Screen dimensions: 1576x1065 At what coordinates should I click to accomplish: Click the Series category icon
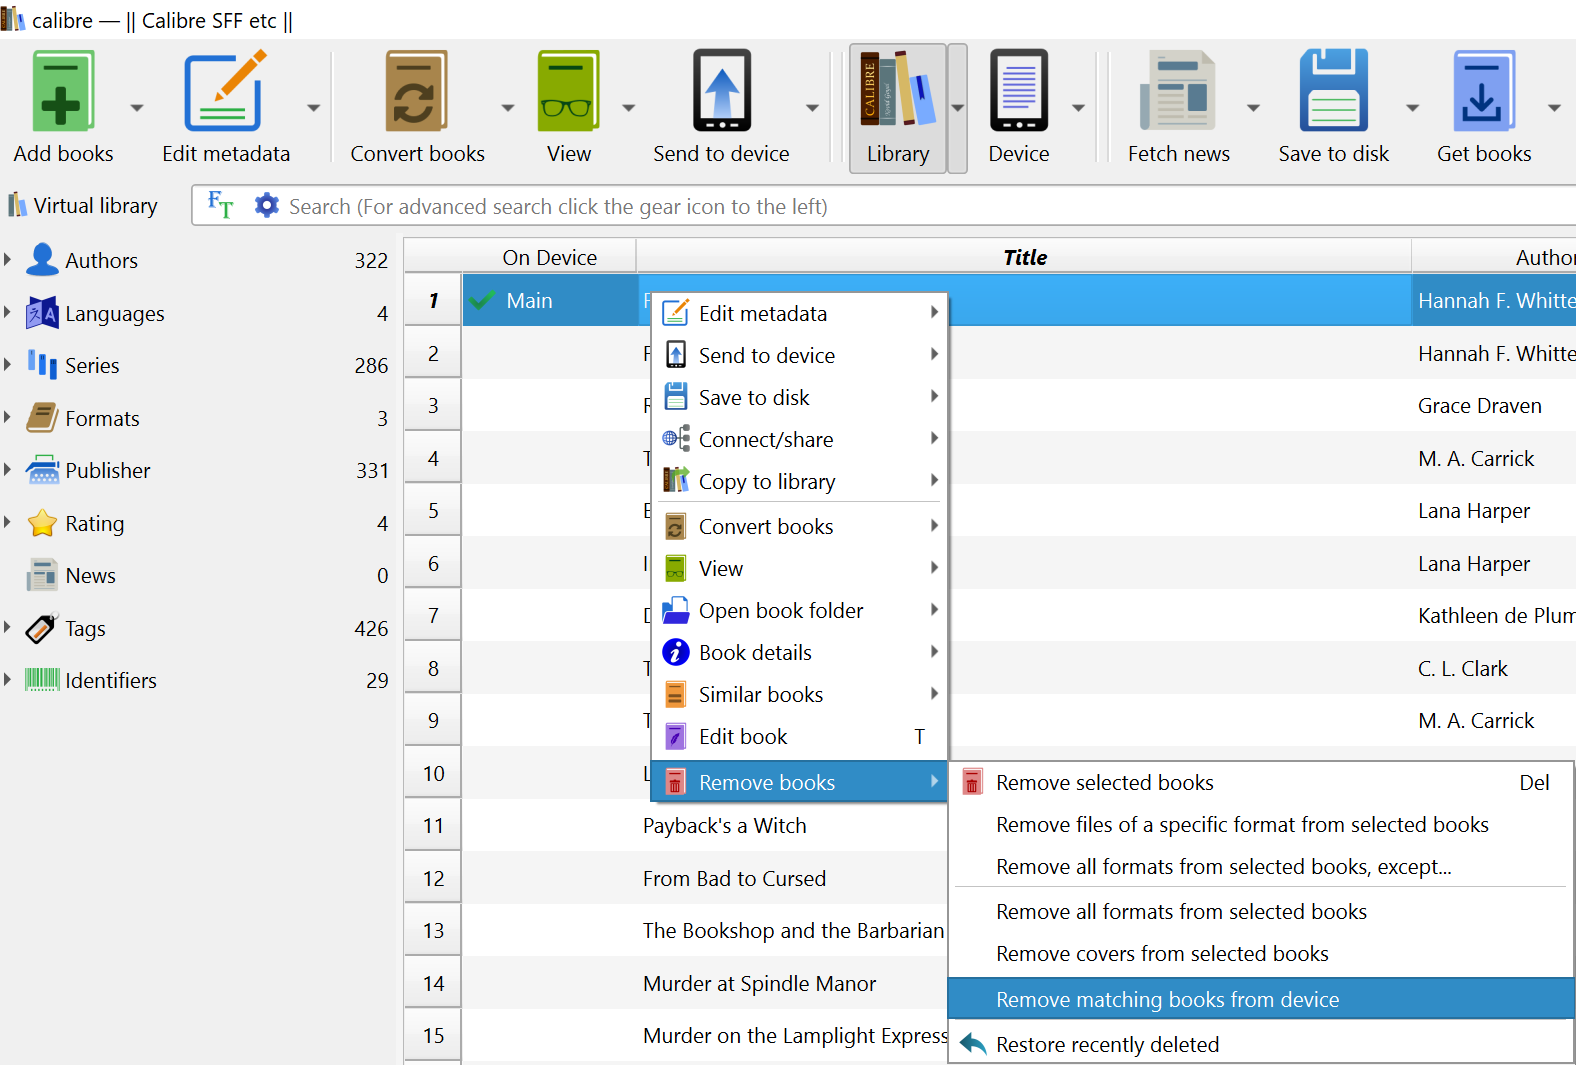coord(42,365)
